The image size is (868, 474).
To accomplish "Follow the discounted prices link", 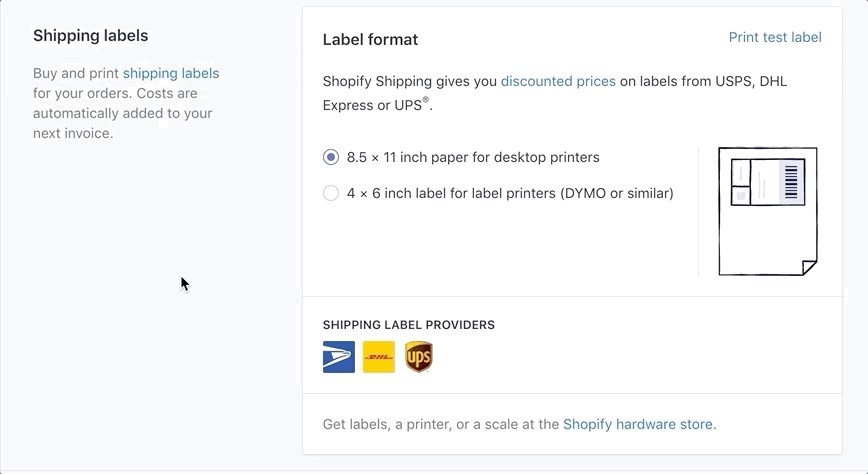I will pyautogui.click(x=558, y=81).
